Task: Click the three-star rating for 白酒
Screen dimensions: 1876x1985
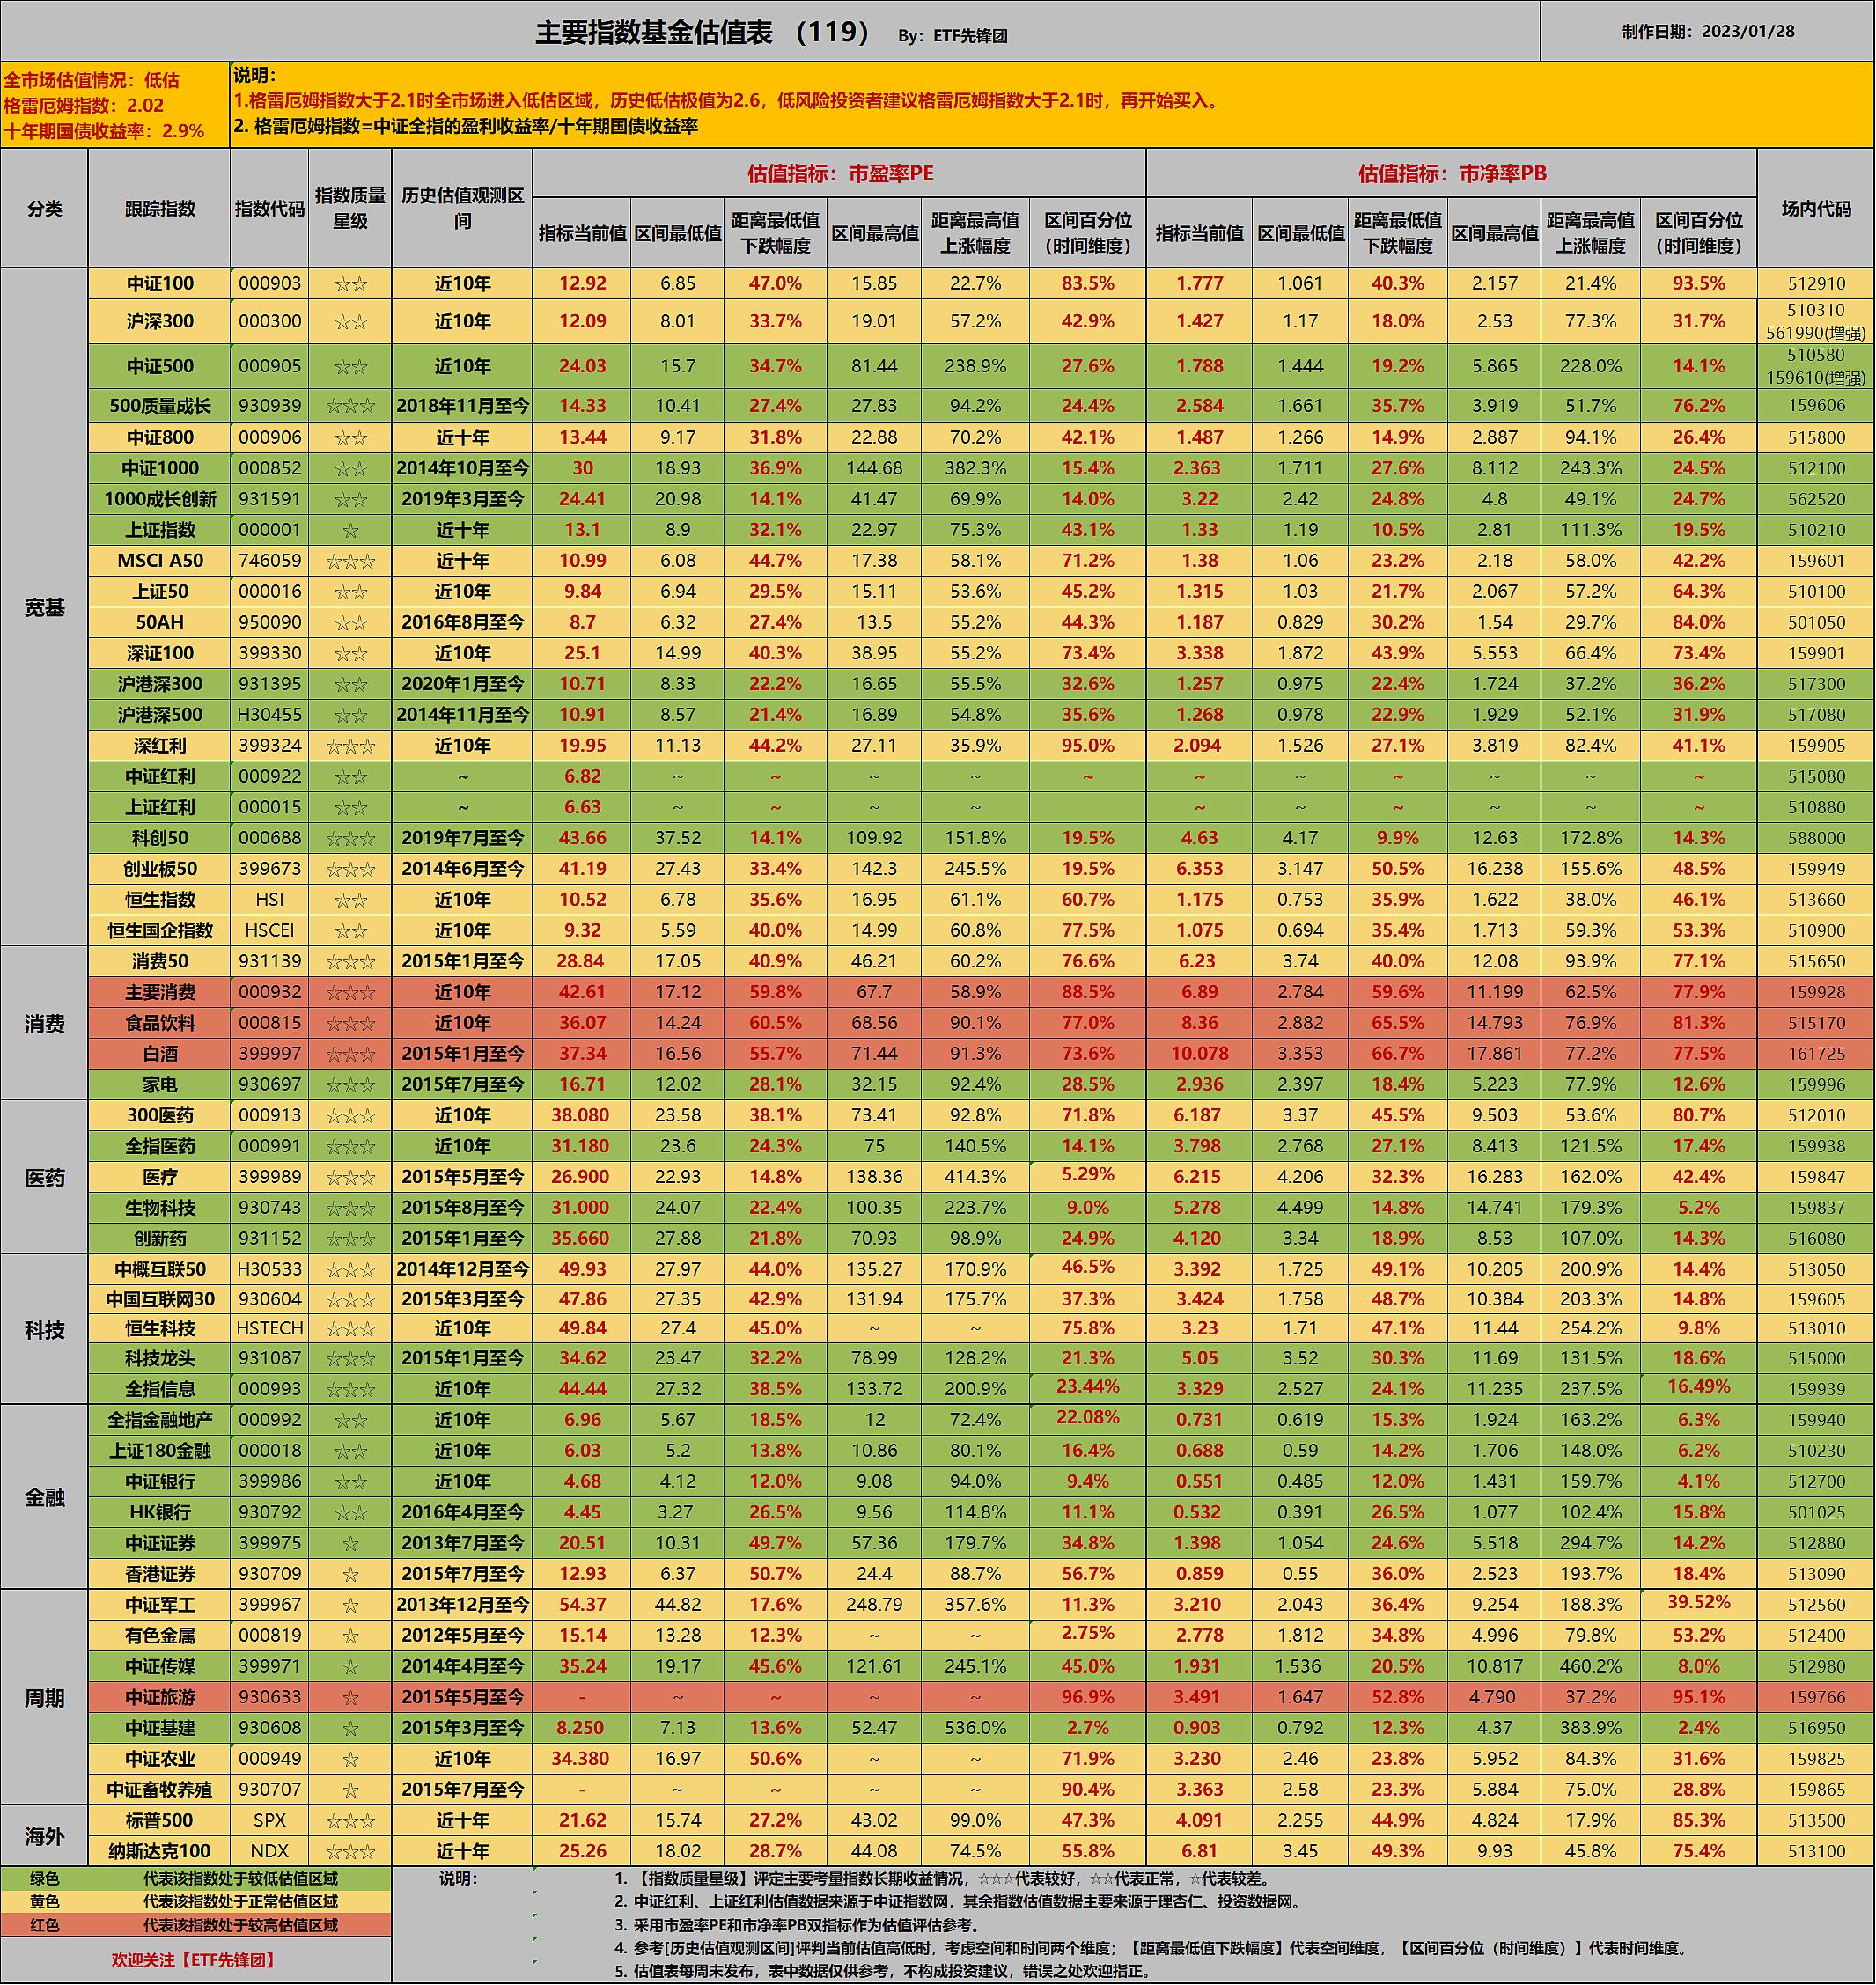Action: pyautogui.click(x=350, y=1054)
